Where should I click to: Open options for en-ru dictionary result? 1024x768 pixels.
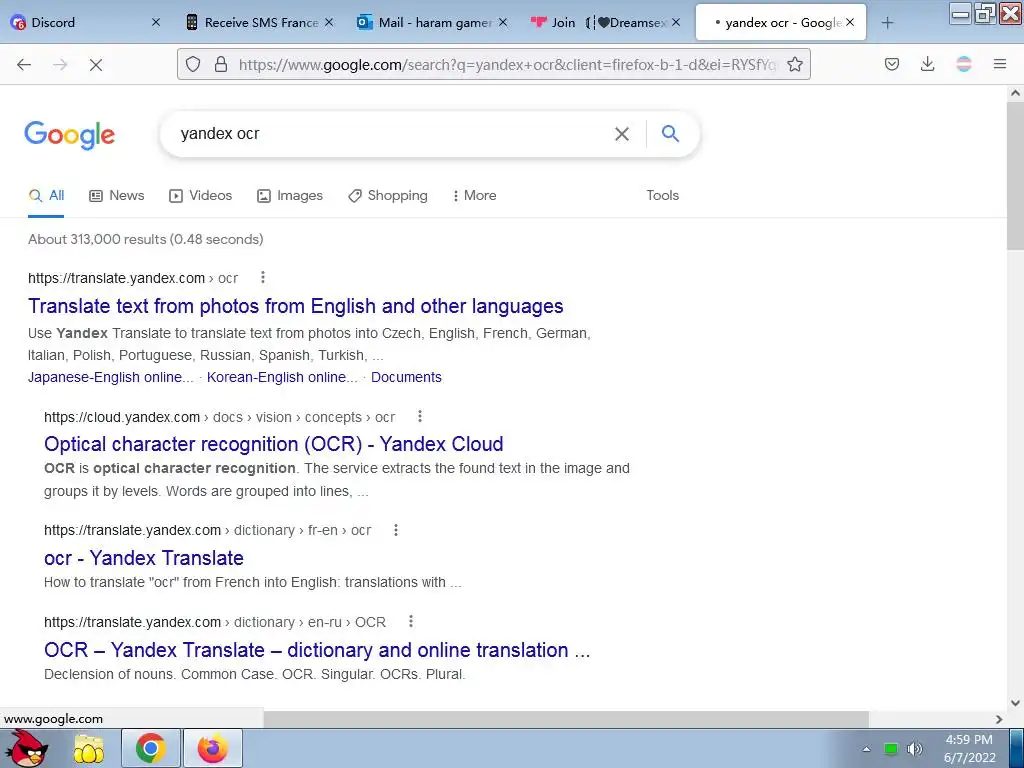(411, 621)
